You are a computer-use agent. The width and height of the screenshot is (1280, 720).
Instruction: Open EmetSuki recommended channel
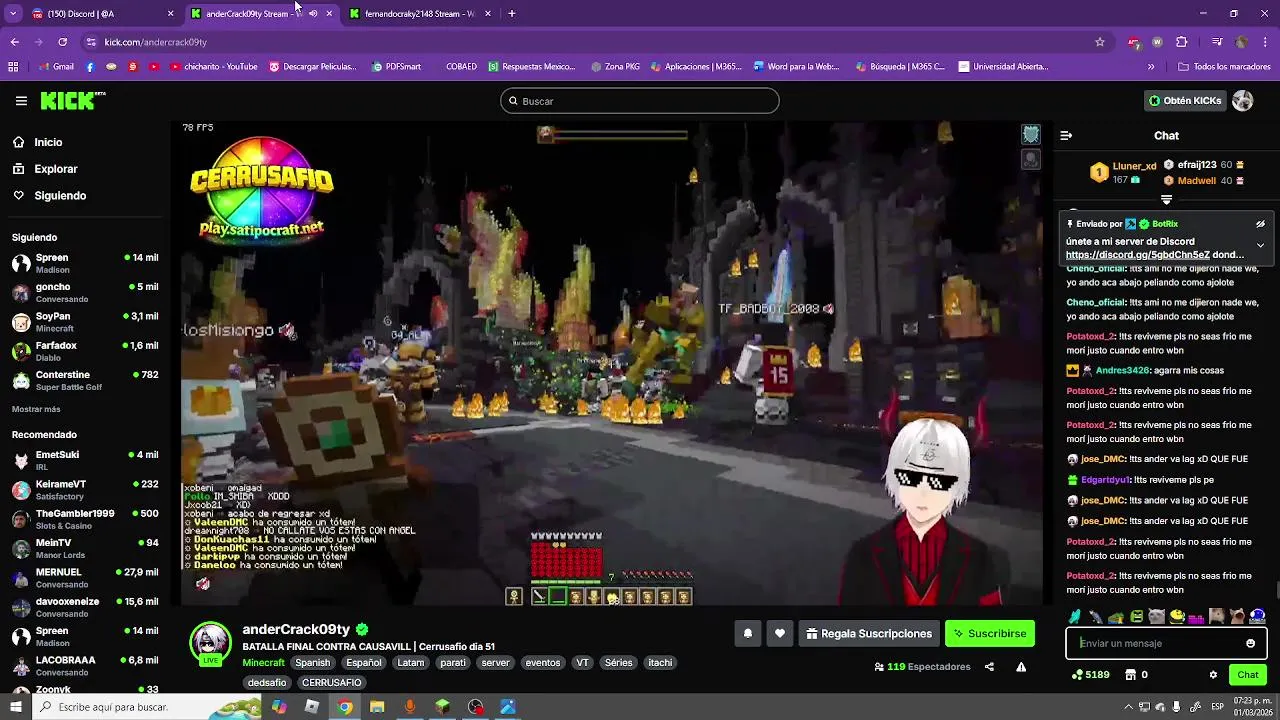click(x=85, y=460)
